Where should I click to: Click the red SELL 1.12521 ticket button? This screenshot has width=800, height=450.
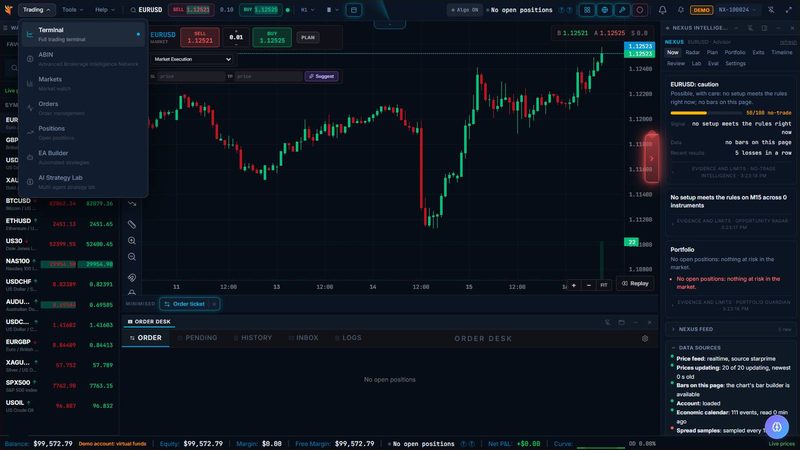200,37
